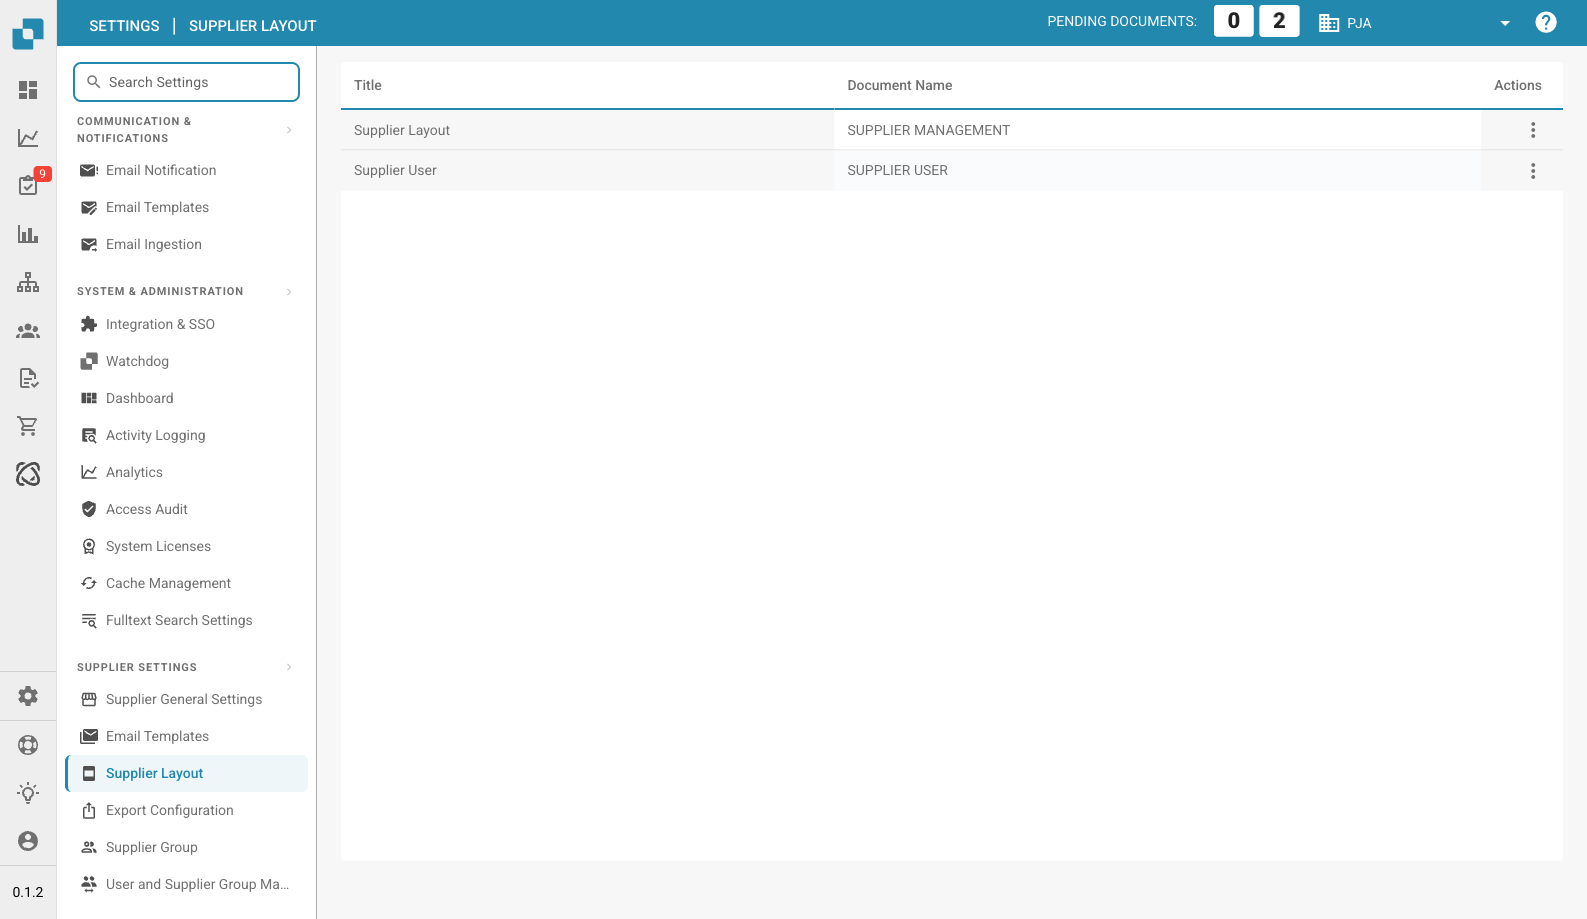This screenshot has width=1587, height=919.
Task: Collapse the Supplier Settings section
Action: coord(289,667)
